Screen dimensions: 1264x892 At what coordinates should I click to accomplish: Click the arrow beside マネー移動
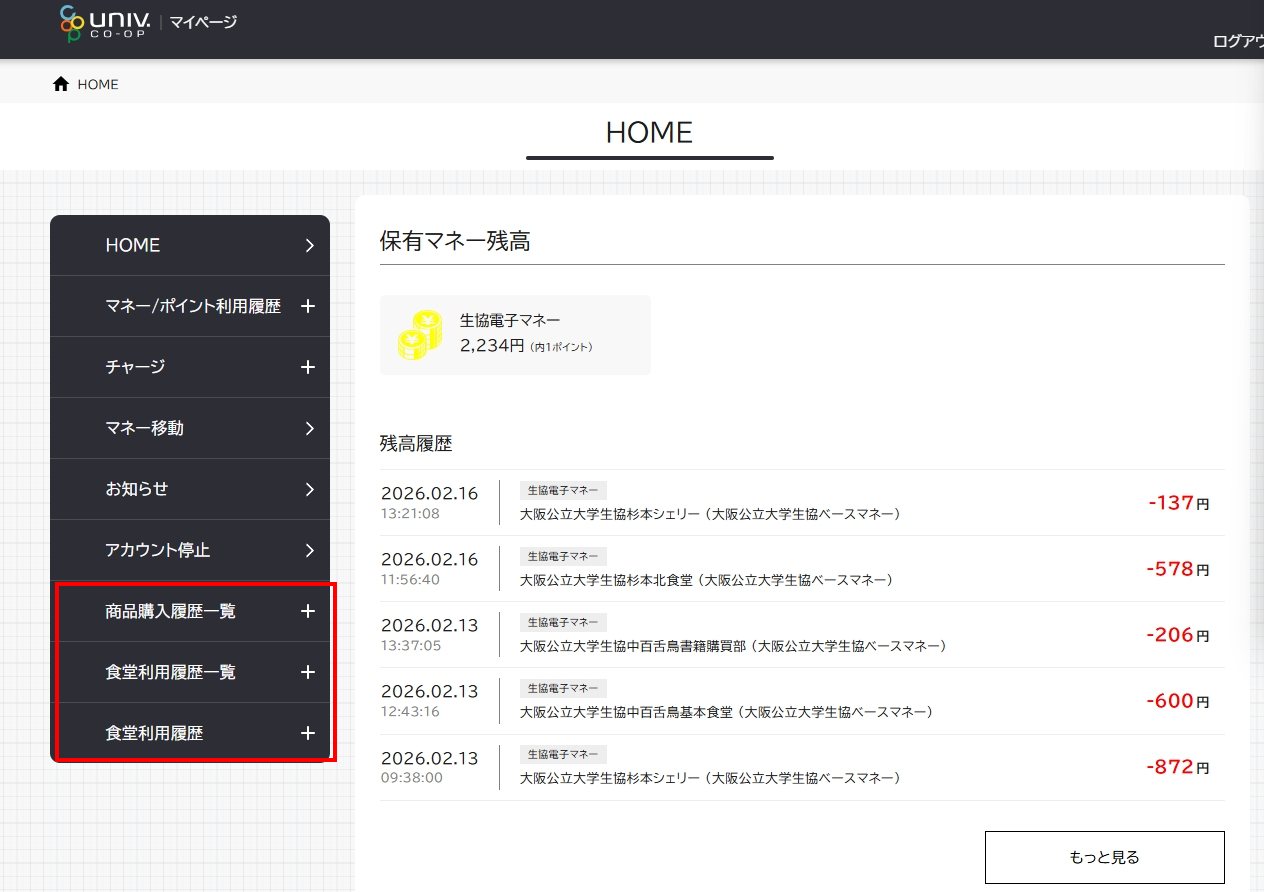tap(309, 429)
